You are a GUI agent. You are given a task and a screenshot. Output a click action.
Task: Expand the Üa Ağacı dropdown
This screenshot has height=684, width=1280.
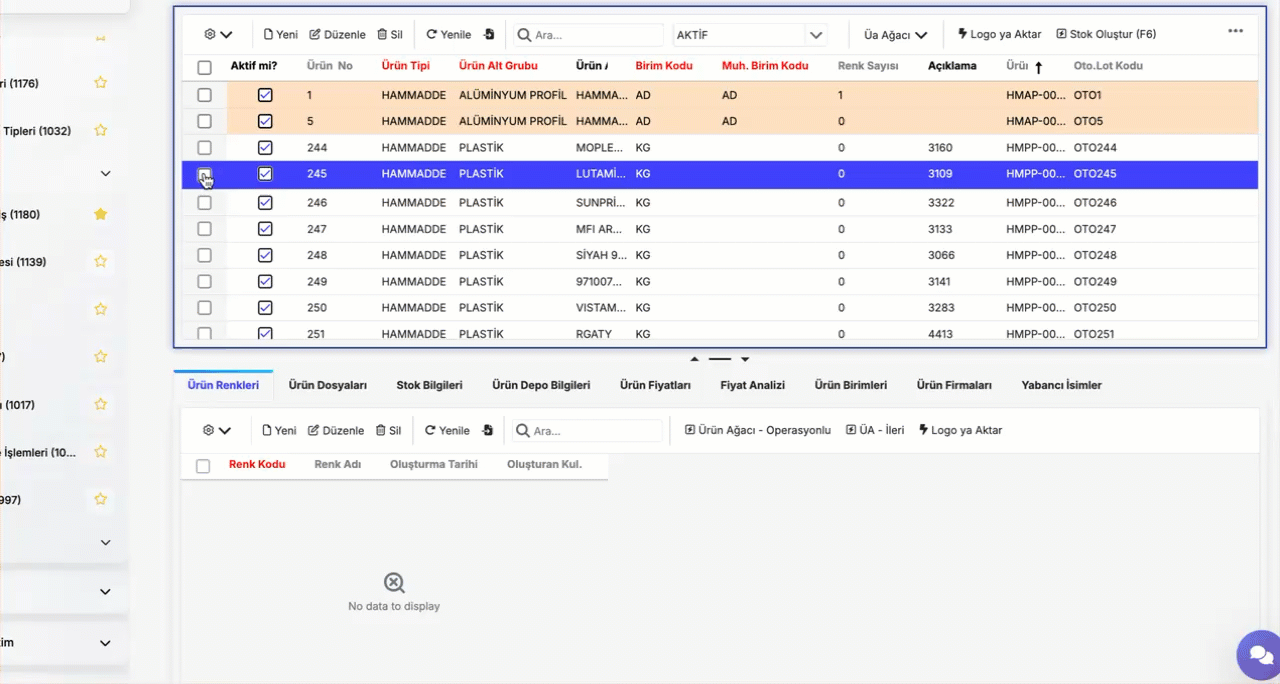tap(895, 35)
